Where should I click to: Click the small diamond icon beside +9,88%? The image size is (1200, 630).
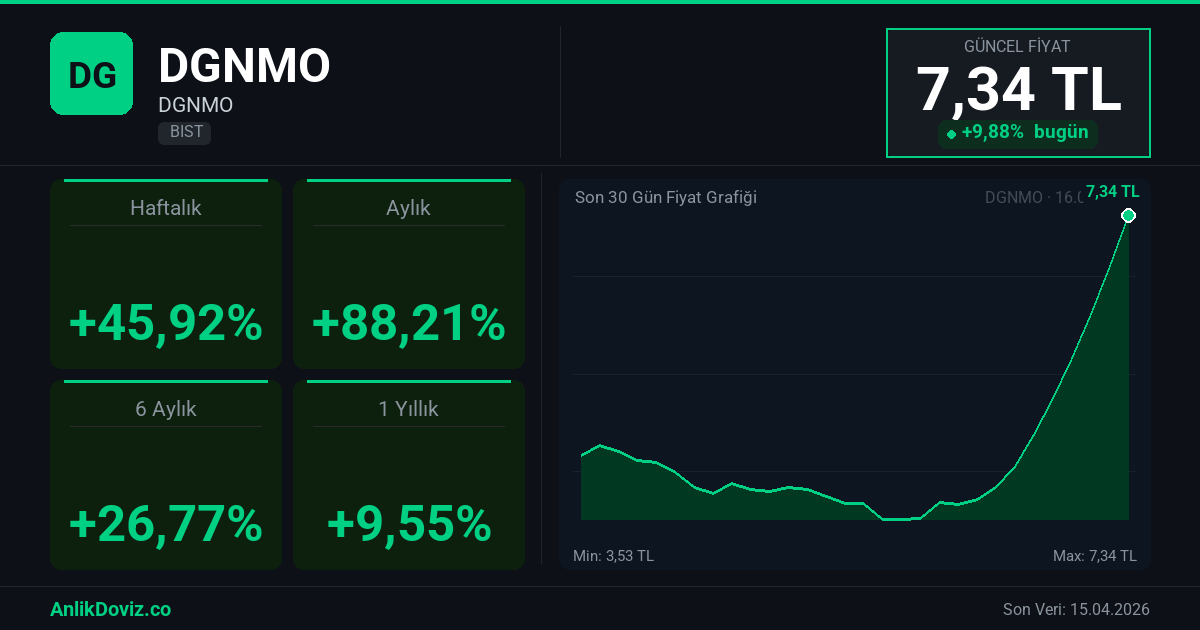(x=951, y=134)
